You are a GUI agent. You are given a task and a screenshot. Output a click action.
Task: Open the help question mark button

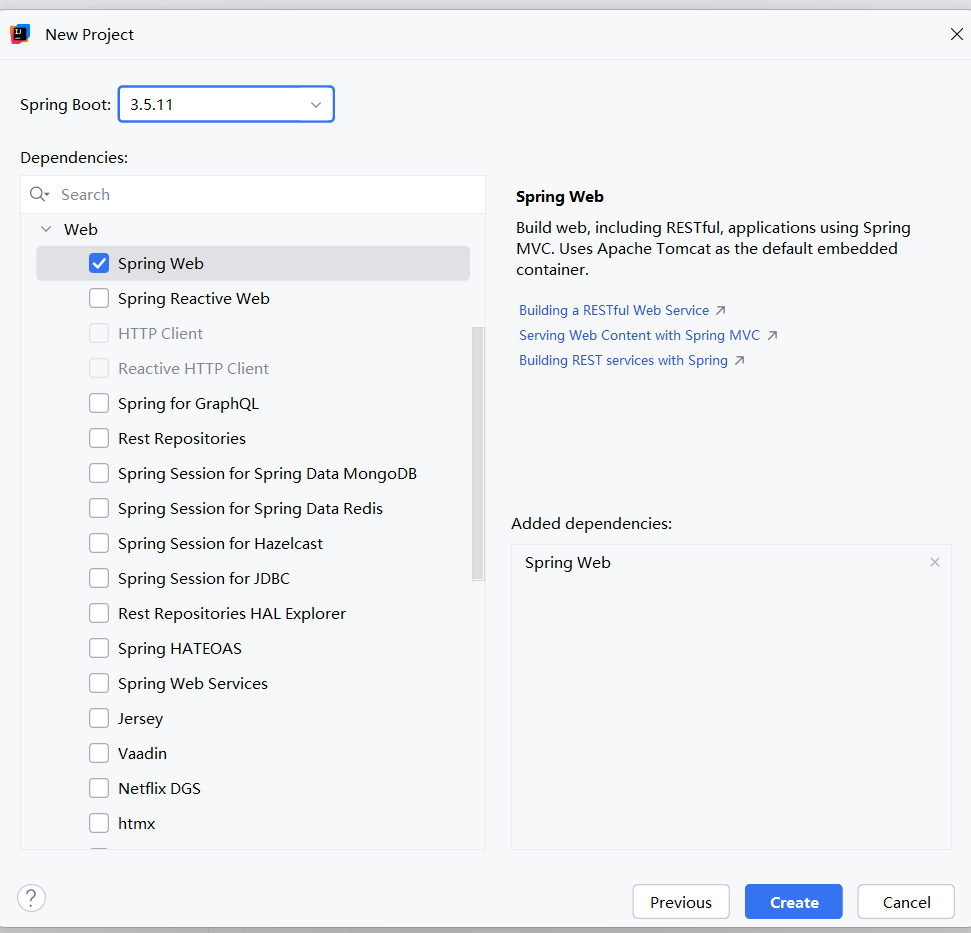click(31, 898)
